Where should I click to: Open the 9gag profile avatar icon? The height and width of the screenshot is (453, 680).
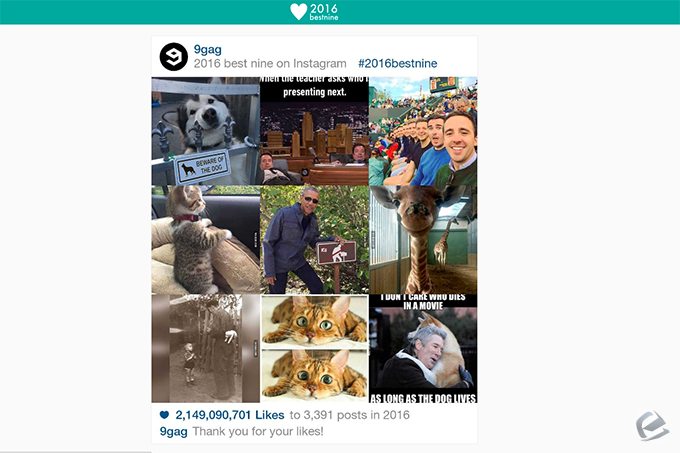click(173, 57)
